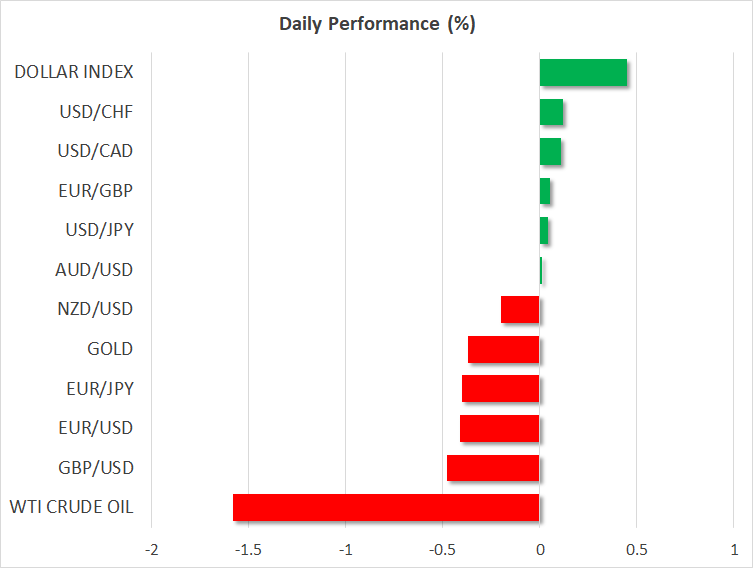Image resolution: width=753 pixels, height=568 pixels.
Task: Click the green USD/CHF bar
Action: [x=551, y=112]
